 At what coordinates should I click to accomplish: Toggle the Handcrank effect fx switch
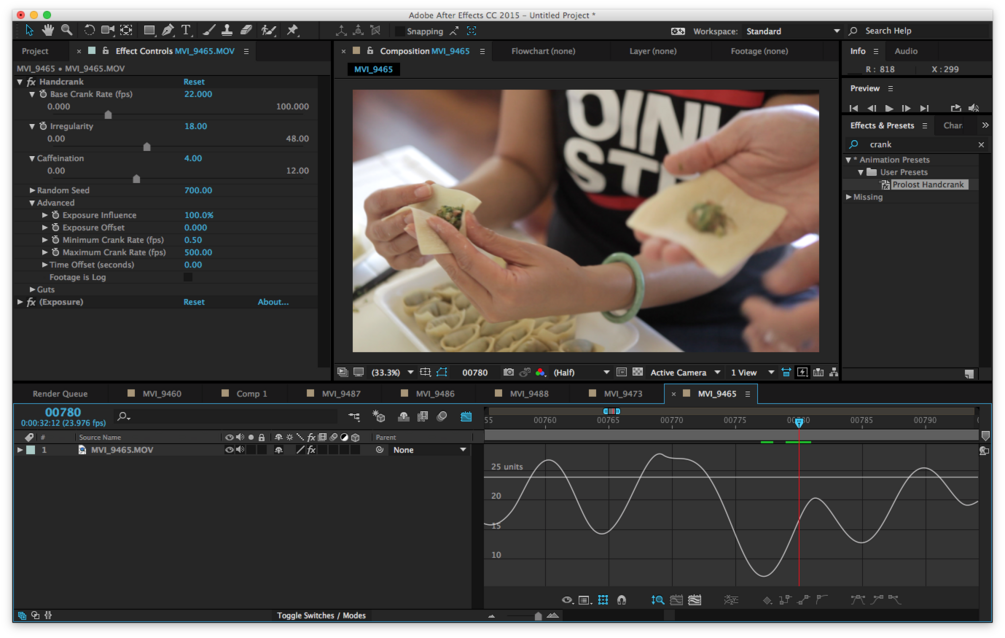click(x=30, y=82)
